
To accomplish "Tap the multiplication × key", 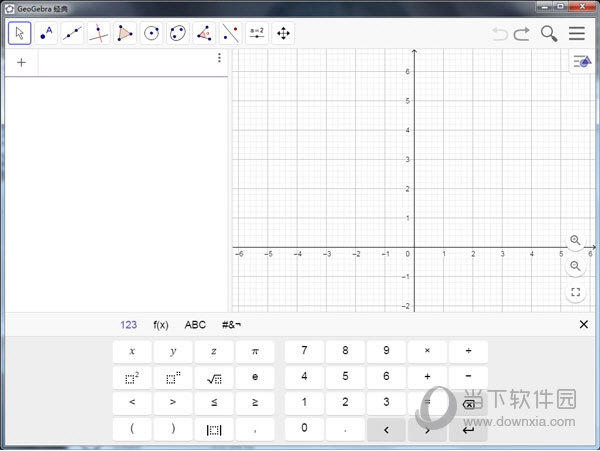I will tap(427, 351).
